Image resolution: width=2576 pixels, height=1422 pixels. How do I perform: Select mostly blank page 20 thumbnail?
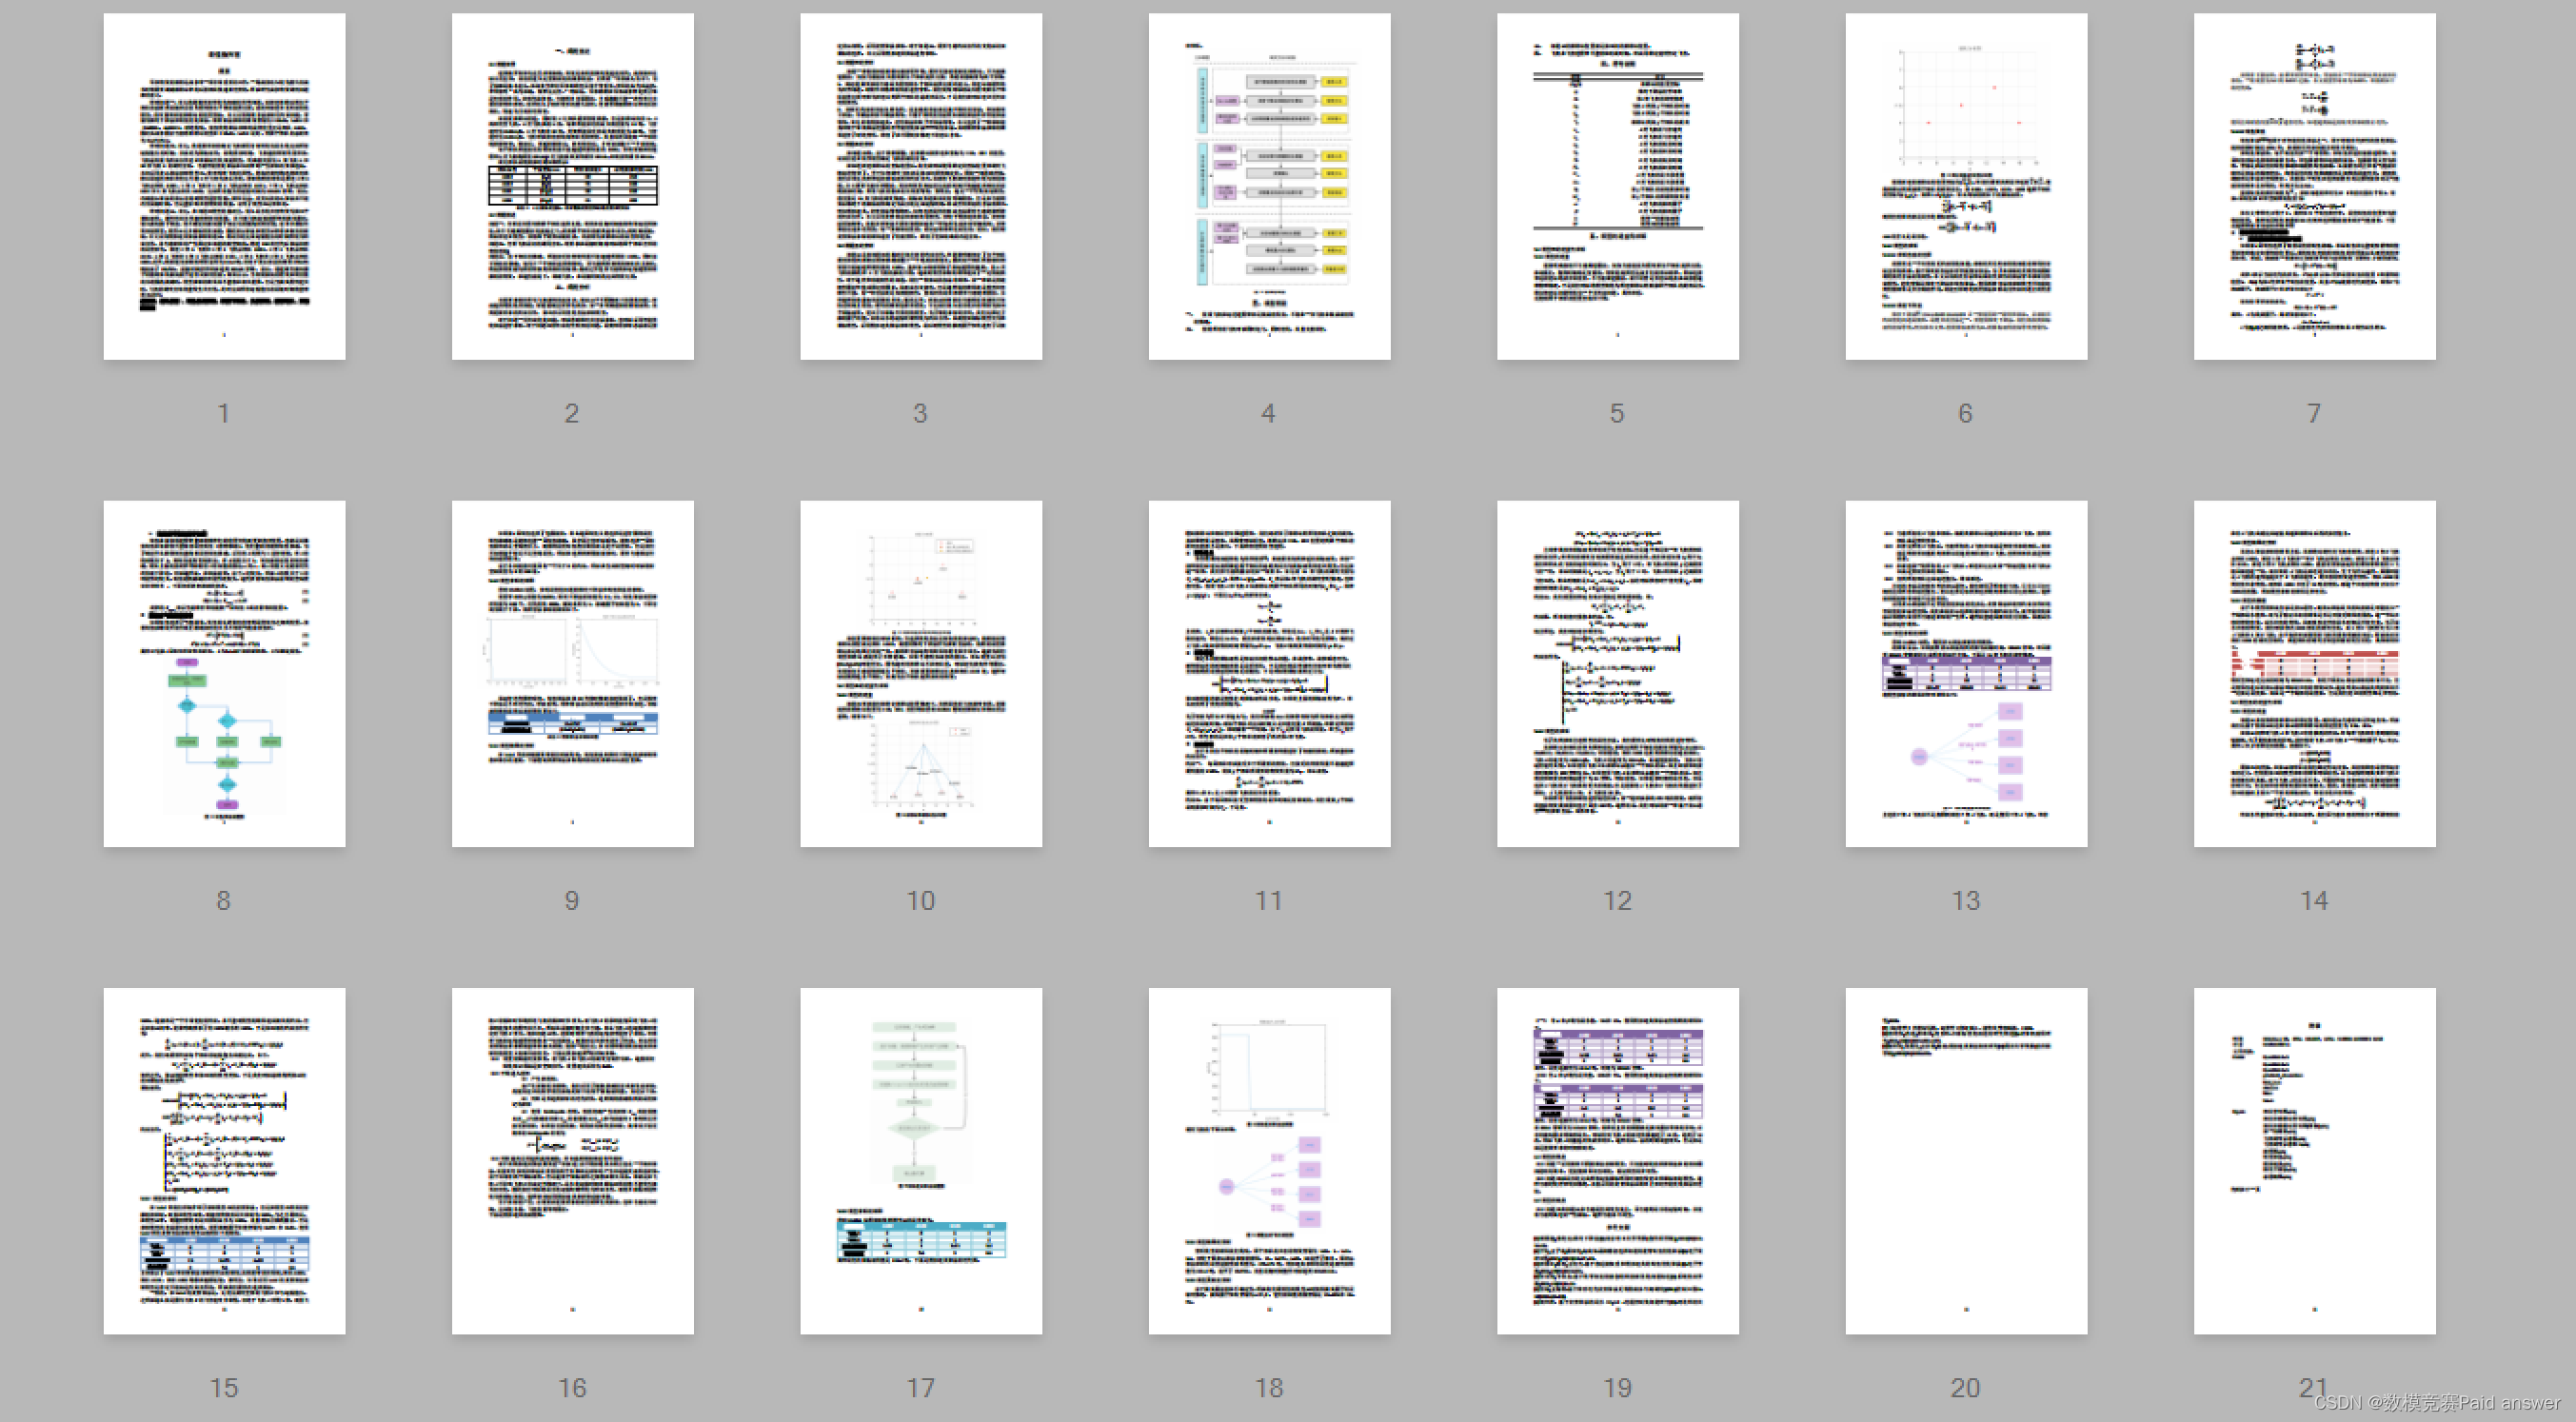pyautogui.click(x=1965, y=1160)
